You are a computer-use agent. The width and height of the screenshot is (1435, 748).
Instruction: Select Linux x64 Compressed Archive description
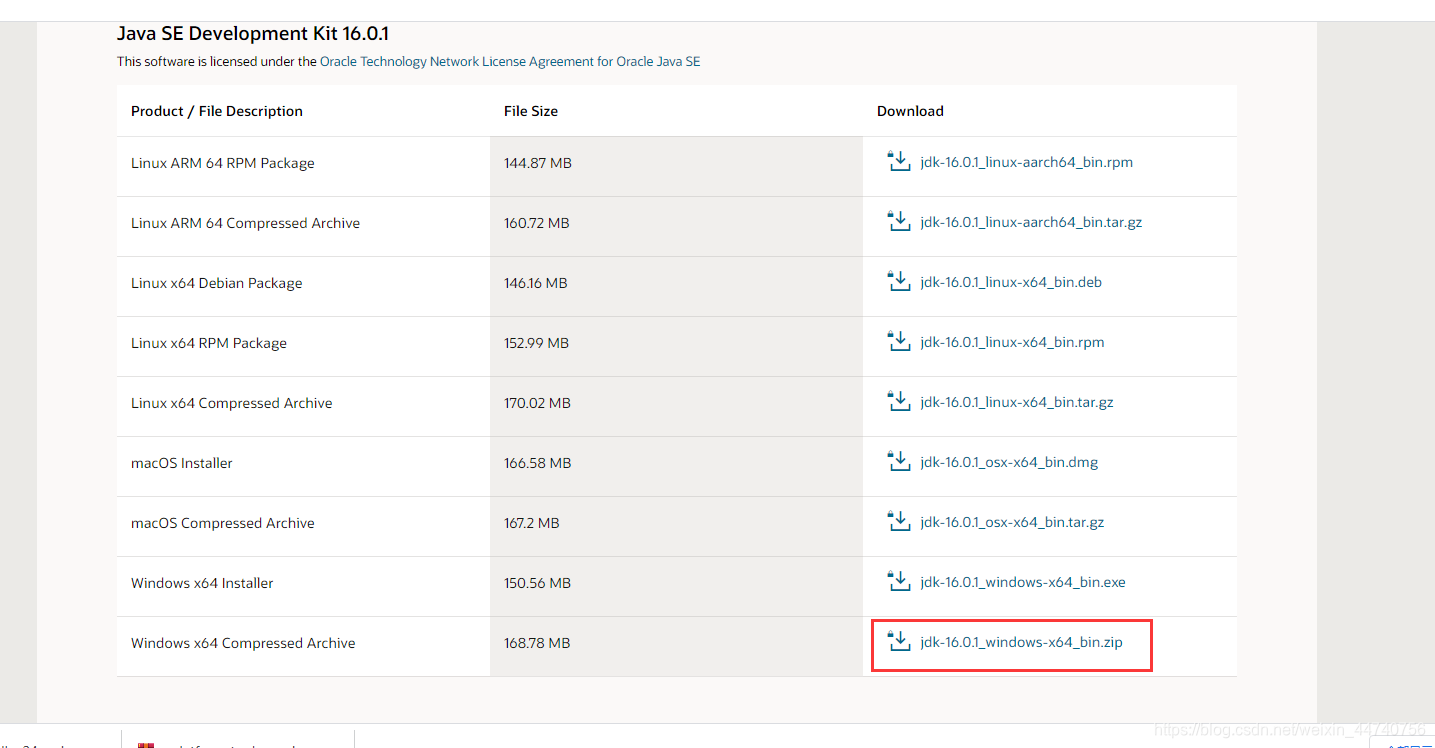(x=231, y=403)
